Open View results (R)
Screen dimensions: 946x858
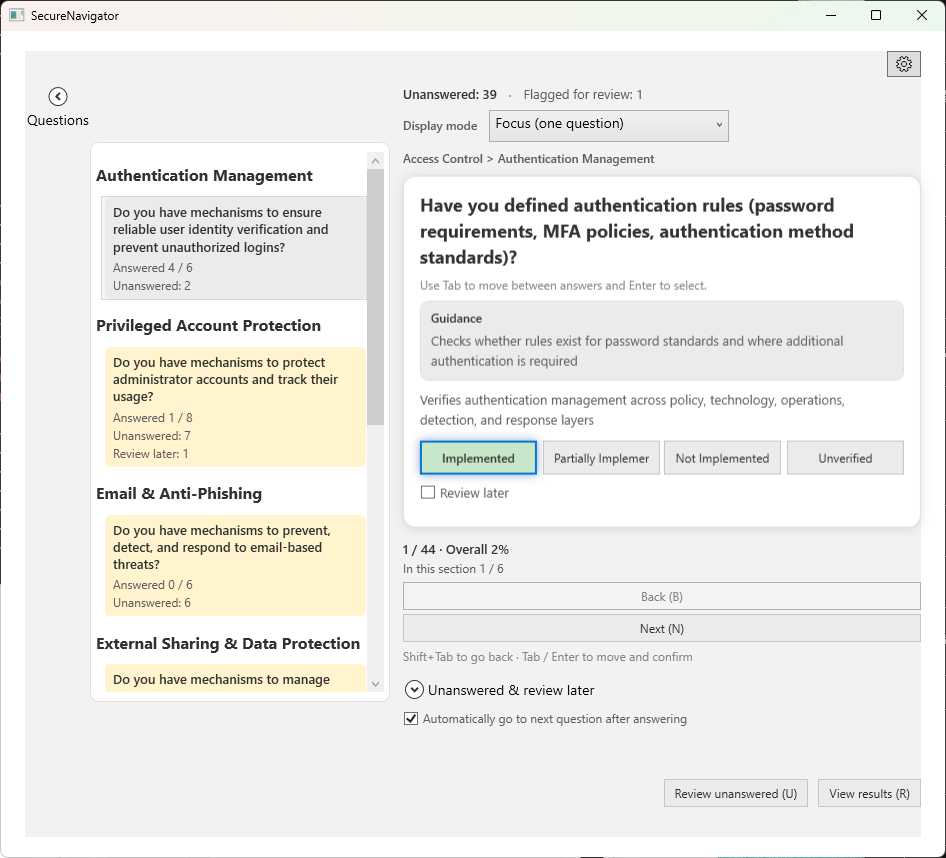tap(869, 793)
